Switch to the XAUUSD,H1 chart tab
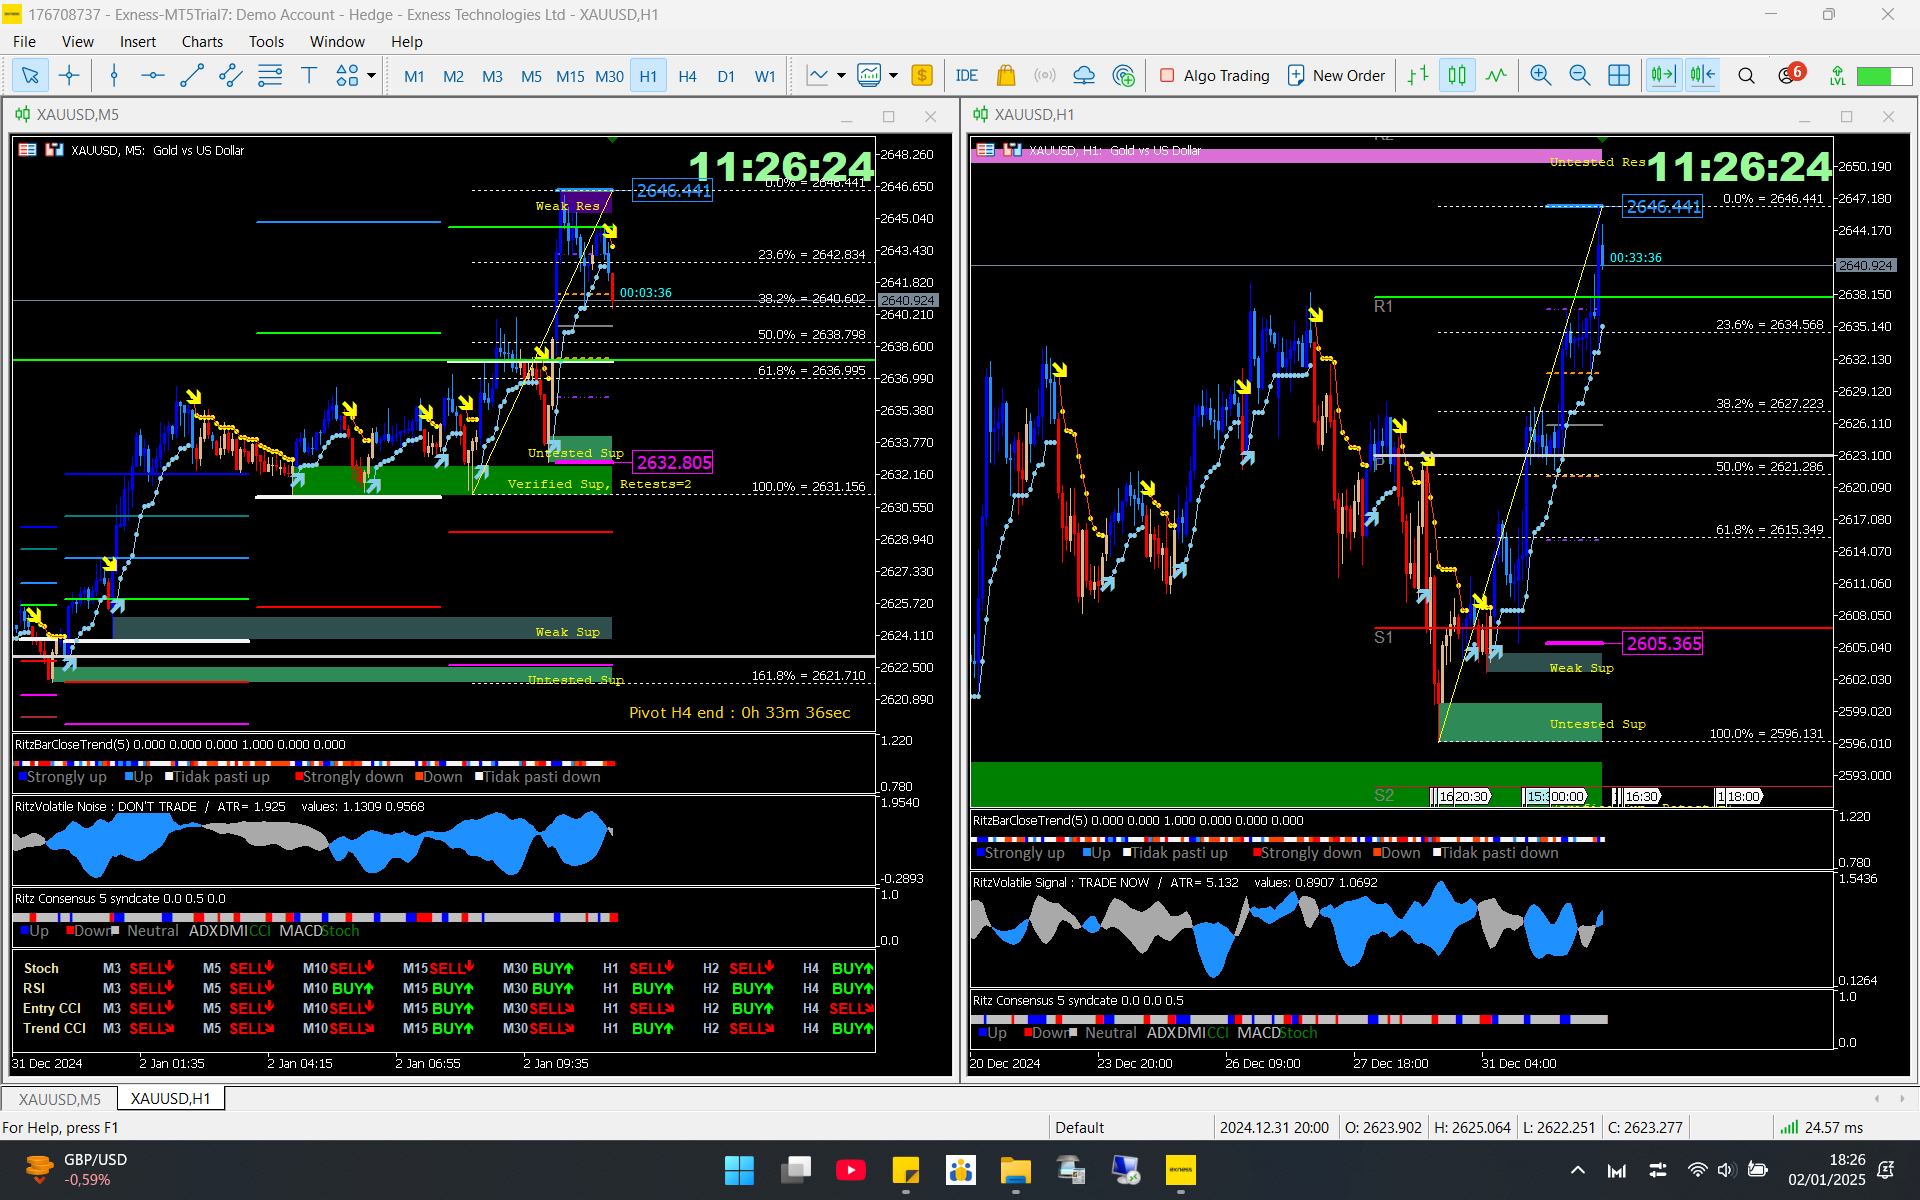 [171, 1098]
